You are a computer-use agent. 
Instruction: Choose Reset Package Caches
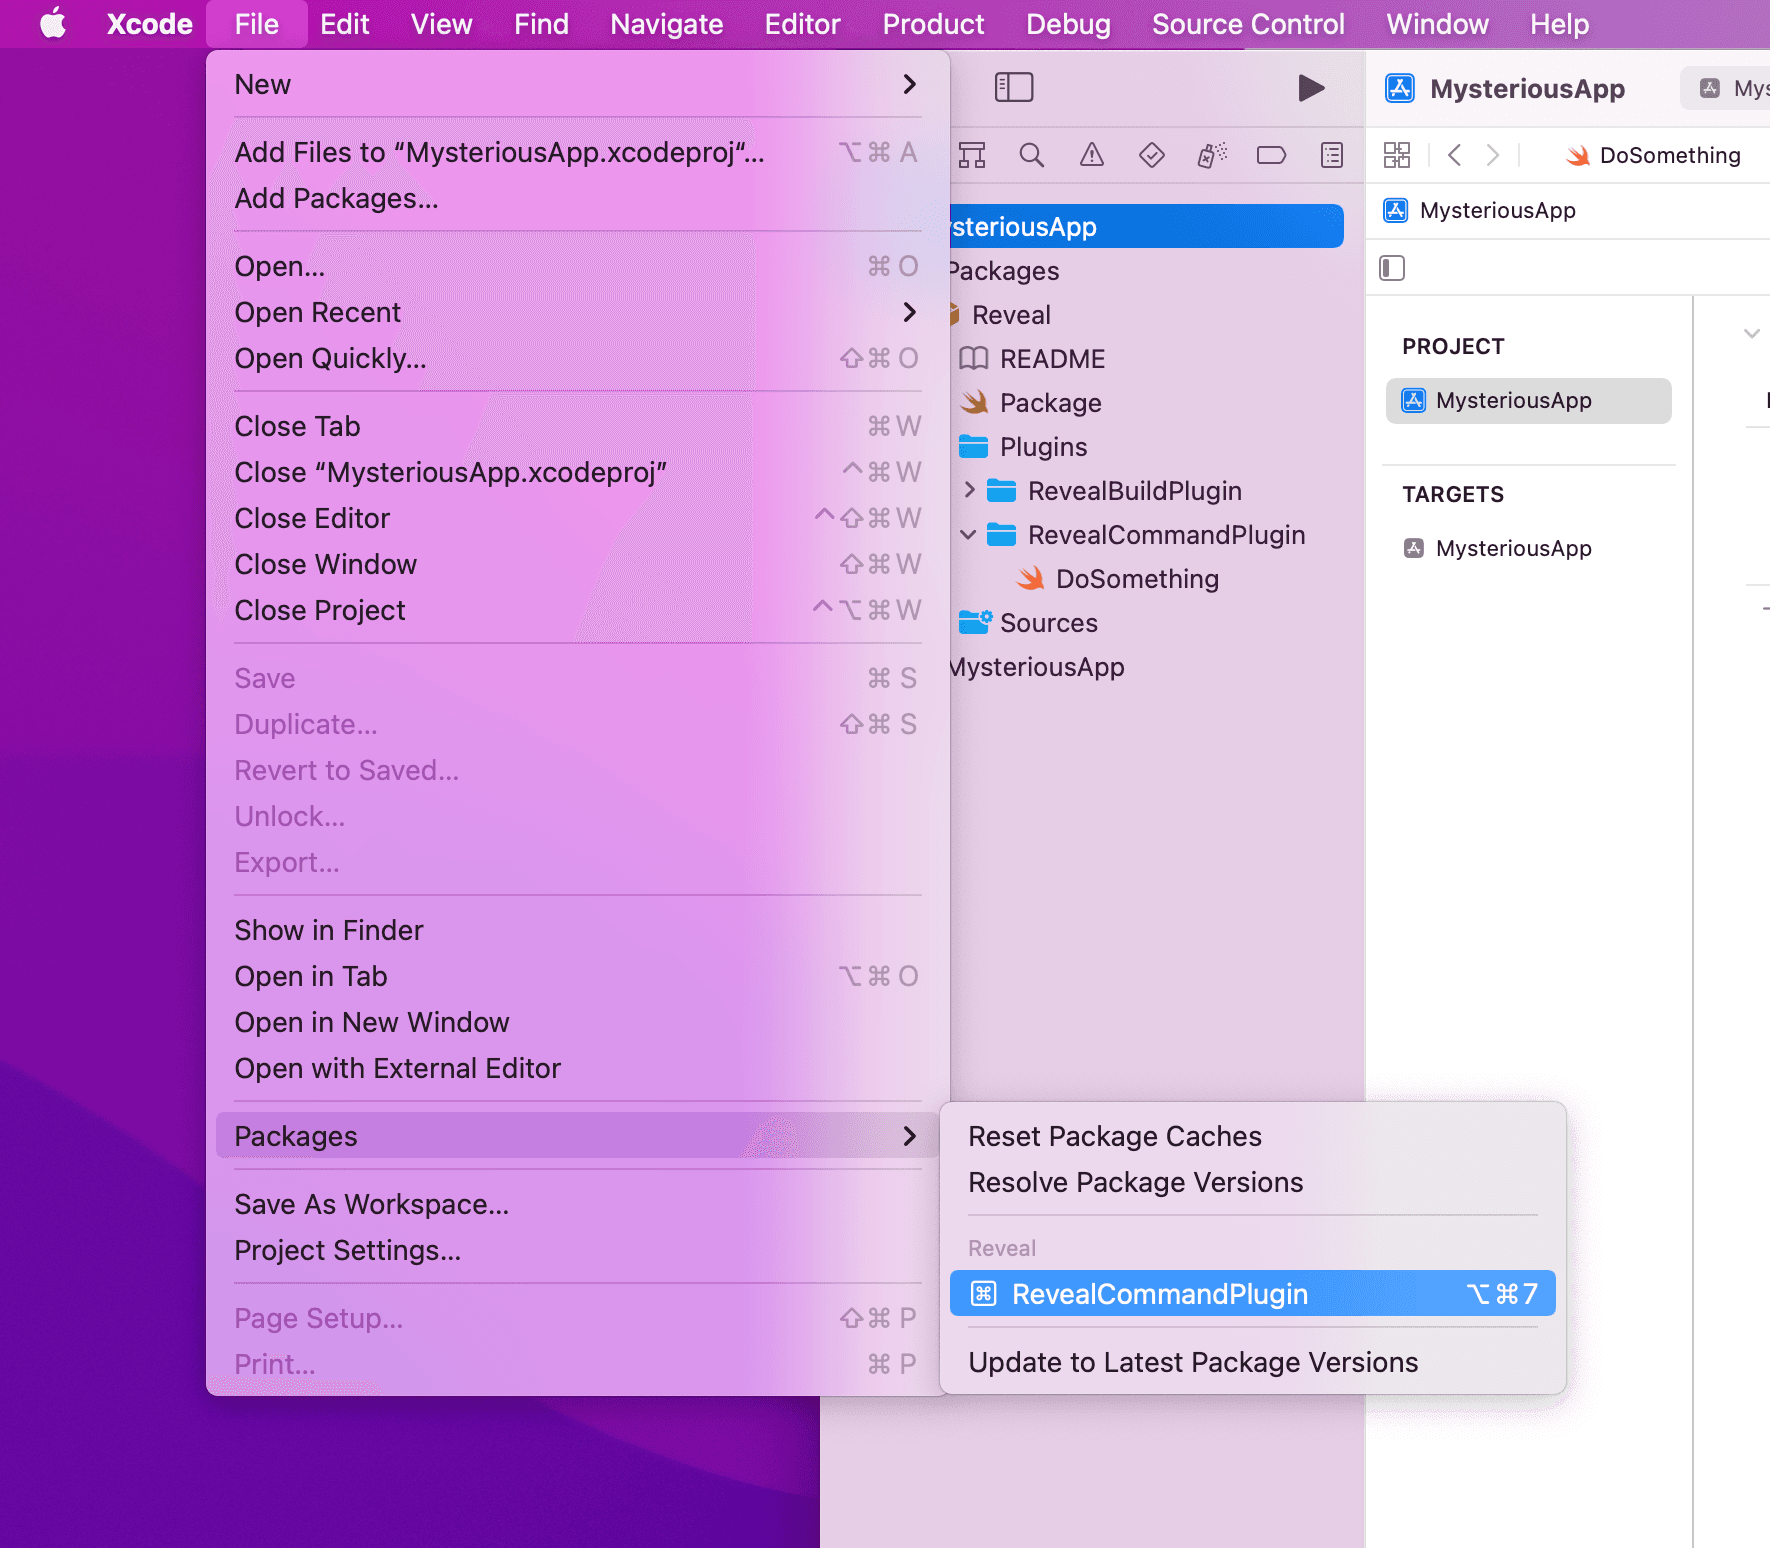coord(1252,1136)
